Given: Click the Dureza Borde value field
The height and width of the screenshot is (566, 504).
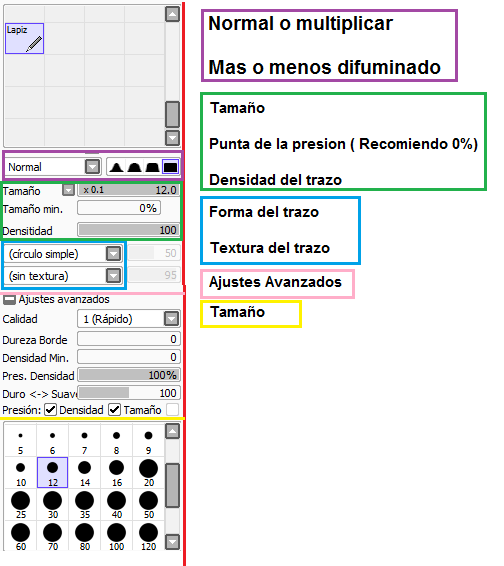Looking at the screenshot, I should tap(129, 339).
